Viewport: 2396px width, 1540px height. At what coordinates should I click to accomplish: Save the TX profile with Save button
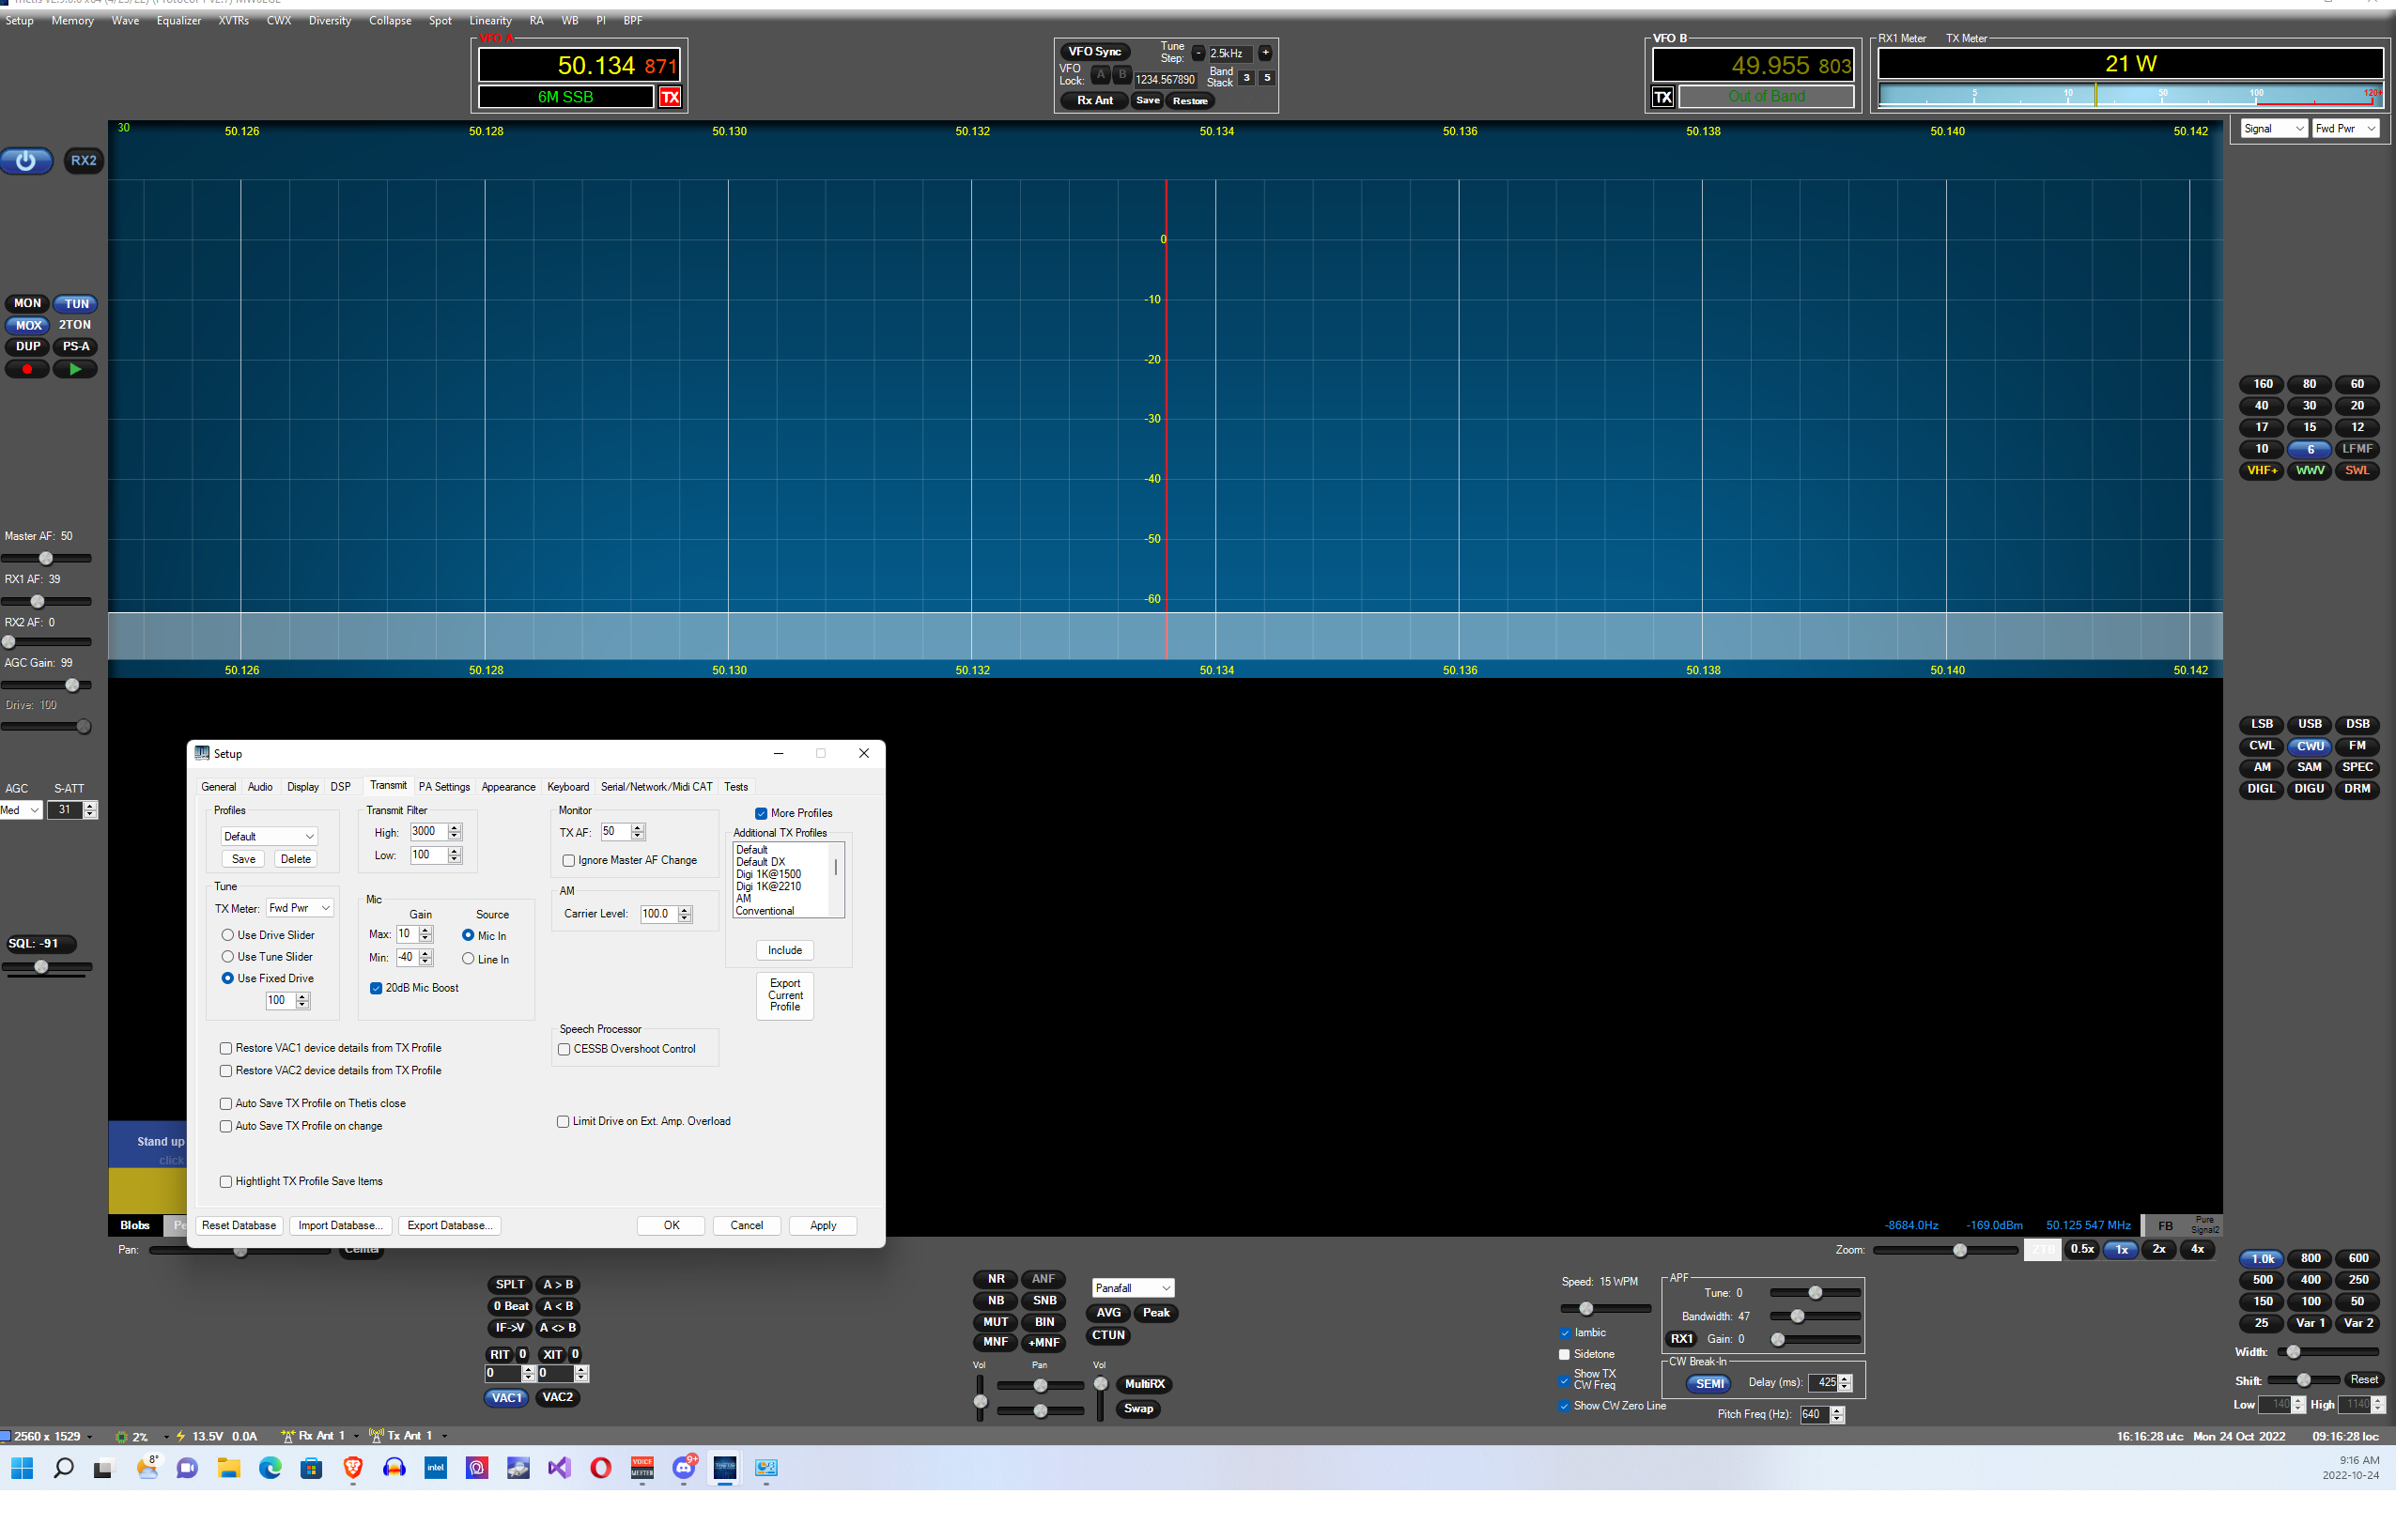click(243, 859)
